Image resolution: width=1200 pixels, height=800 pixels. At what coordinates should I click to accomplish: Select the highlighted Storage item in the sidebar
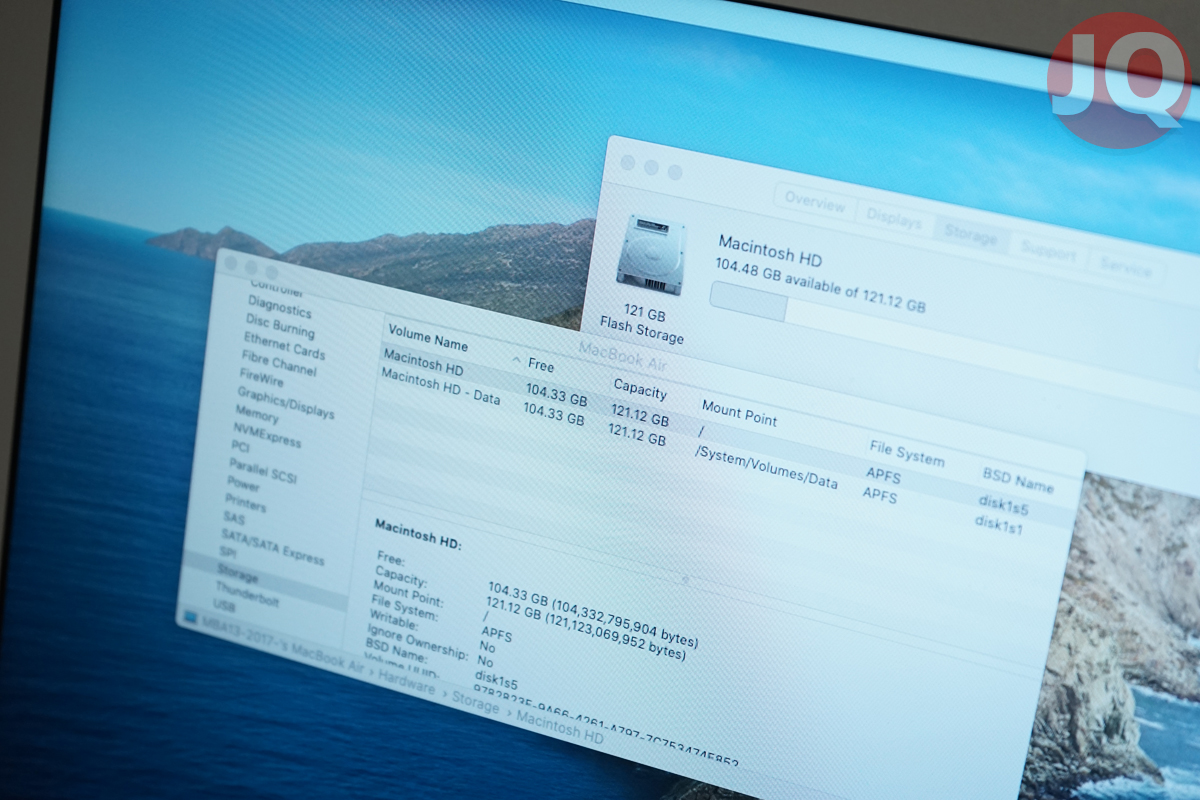[x=237, y=575]
